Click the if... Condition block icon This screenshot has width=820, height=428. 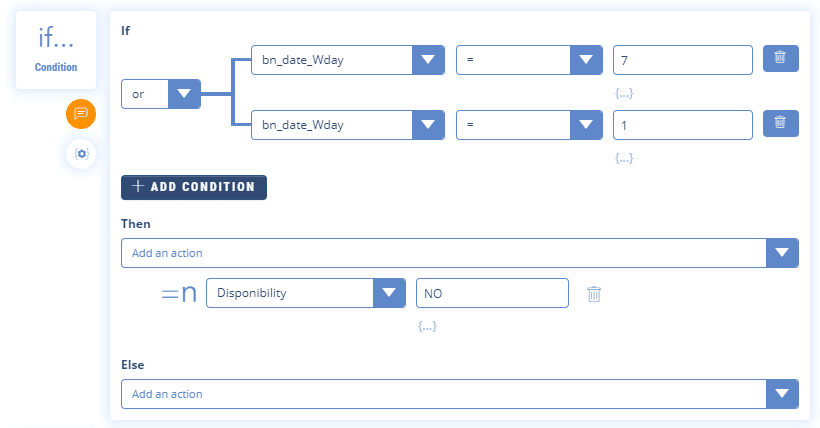coord(56,51)
